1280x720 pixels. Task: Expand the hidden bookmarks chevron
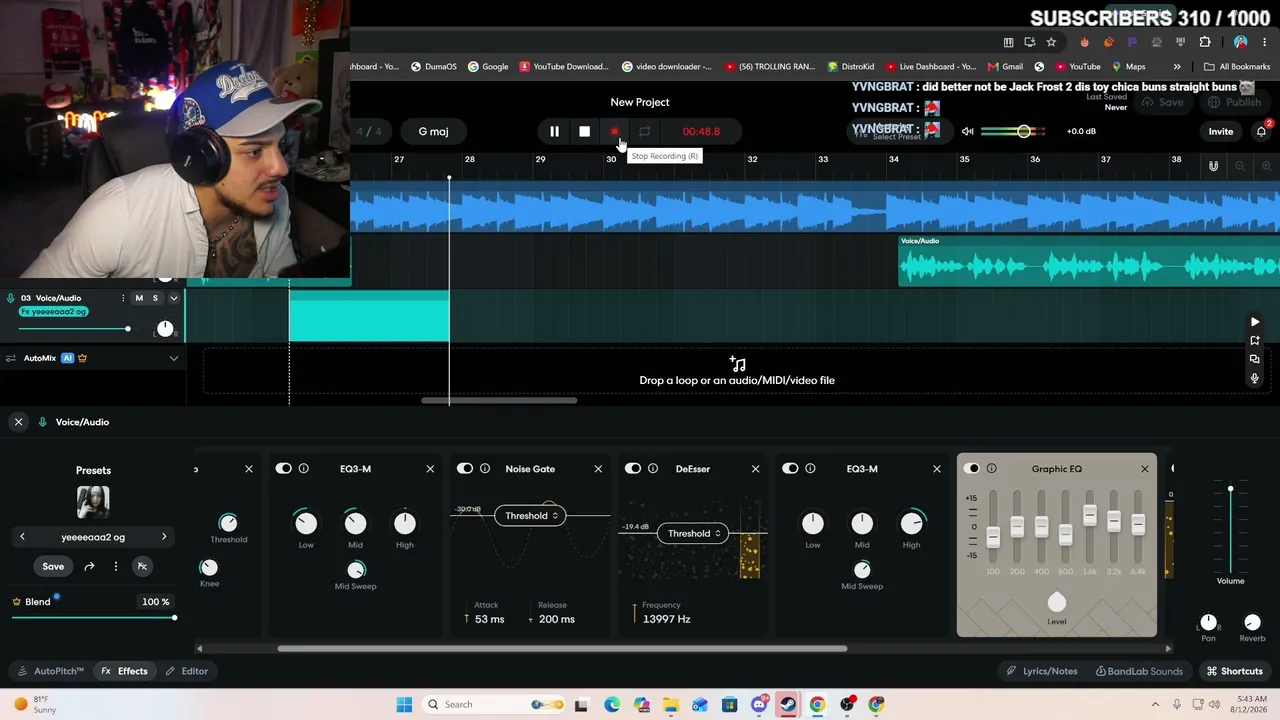tap(1177, 67)
